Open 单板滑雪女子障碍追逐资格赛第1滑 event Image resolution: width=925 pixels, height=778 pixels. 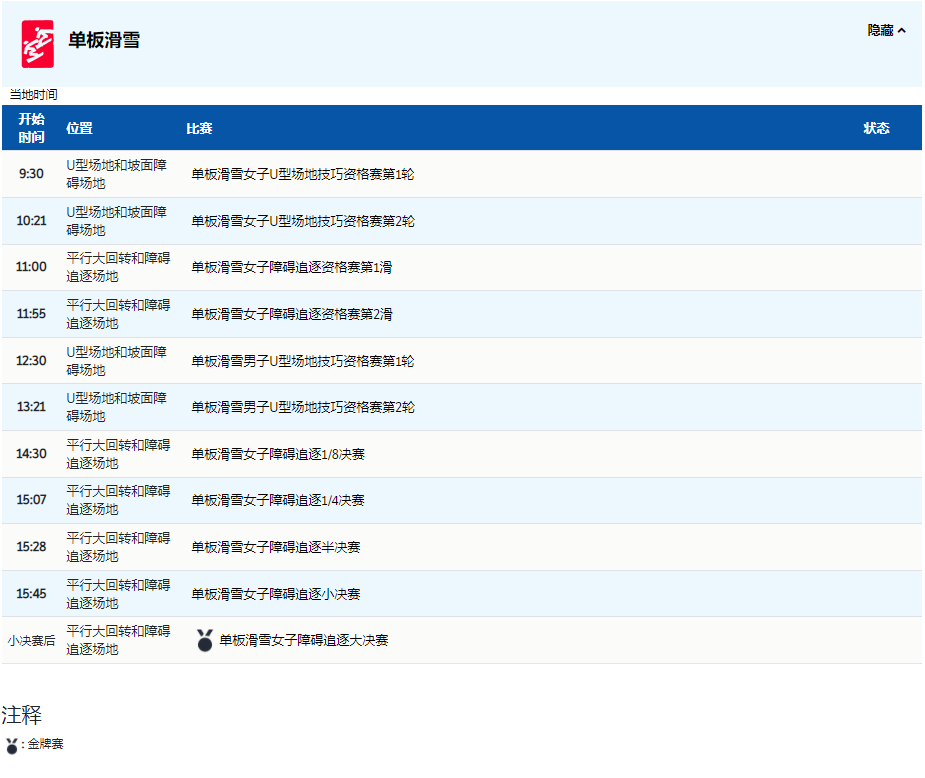click(292, 267)
